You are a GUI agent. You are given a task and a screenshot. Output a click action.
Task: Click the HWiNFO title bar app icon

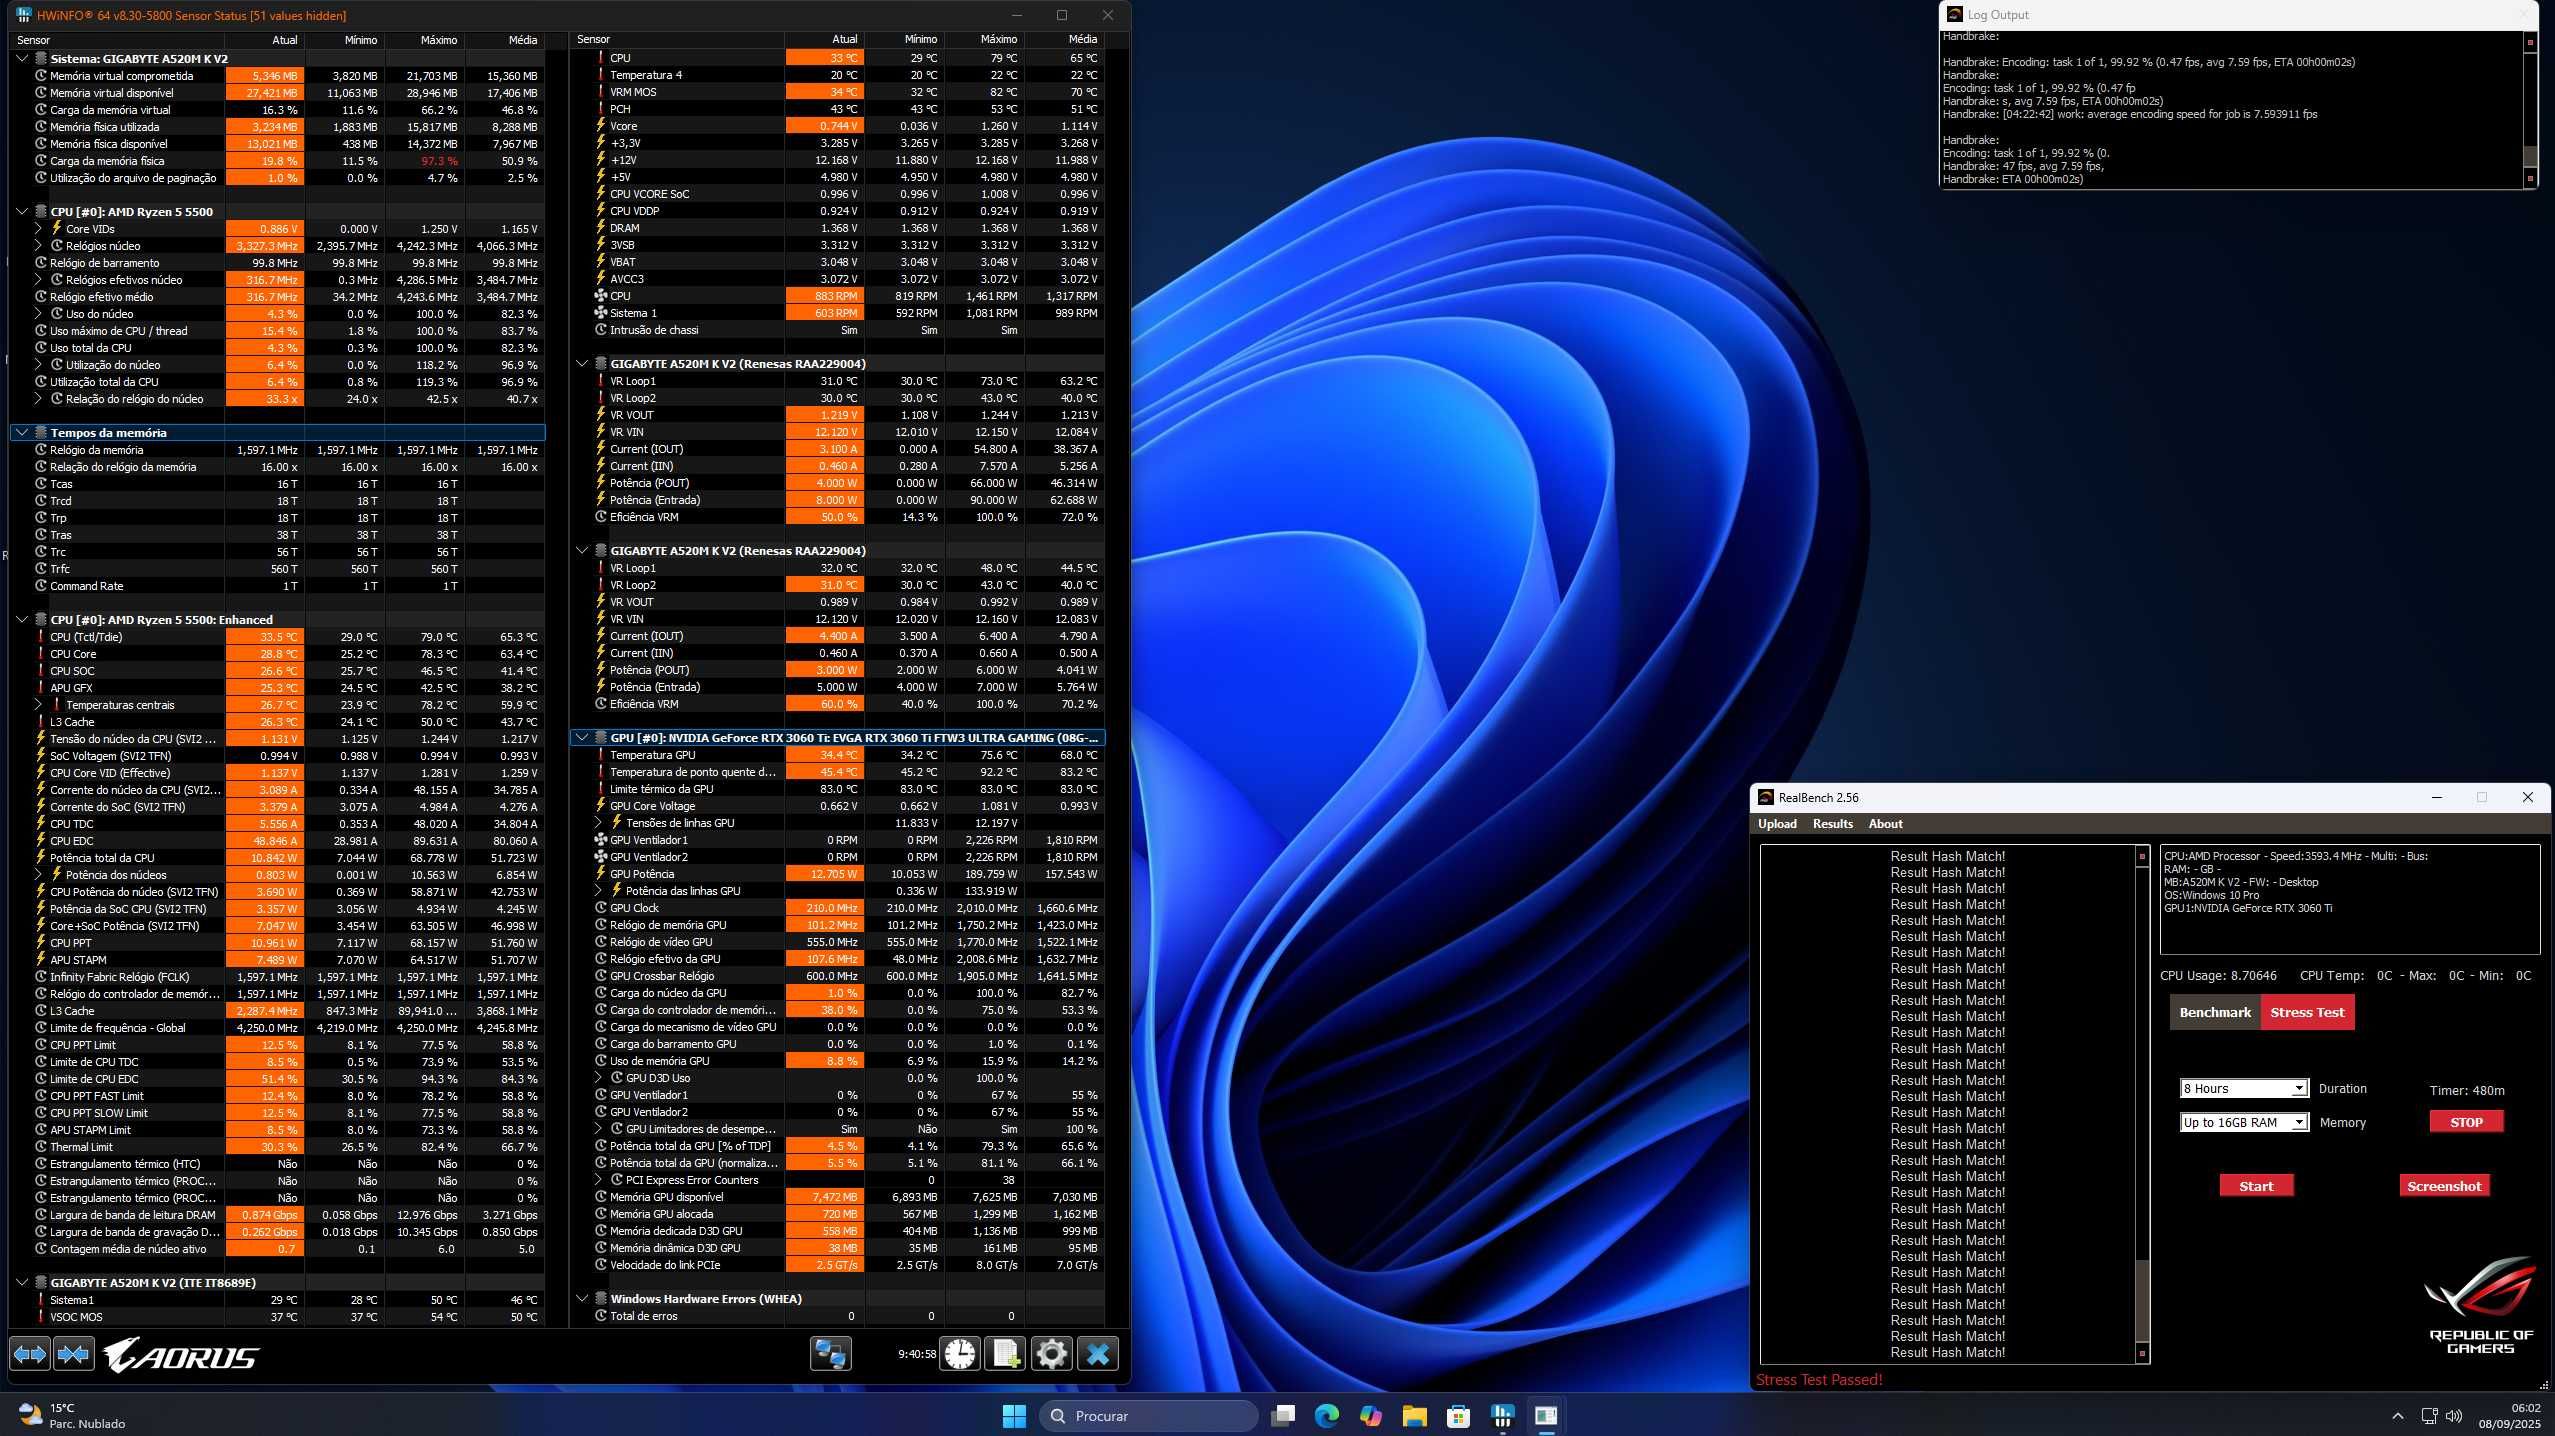[x=23, y=15]
